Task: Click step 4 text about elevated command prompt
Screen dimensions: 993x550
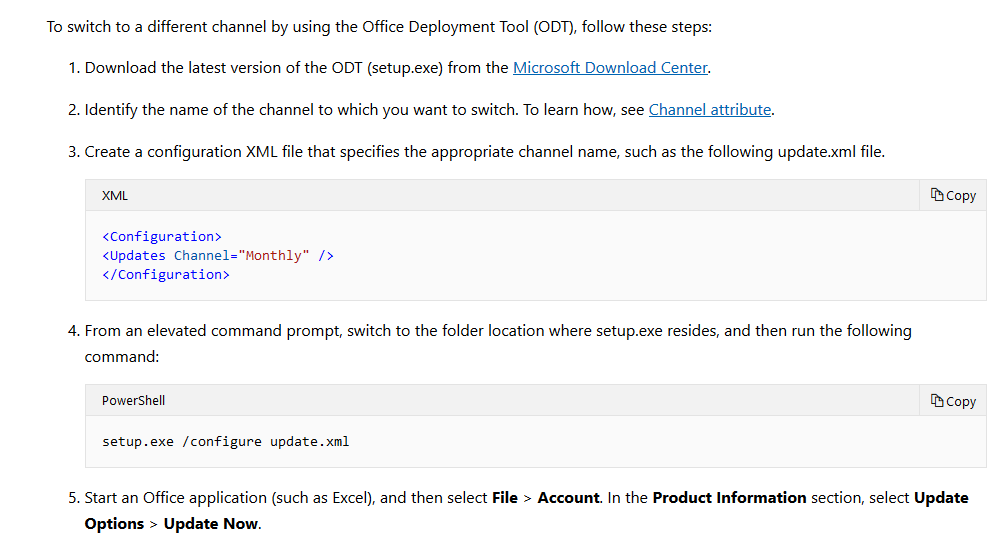Action: 498,343
